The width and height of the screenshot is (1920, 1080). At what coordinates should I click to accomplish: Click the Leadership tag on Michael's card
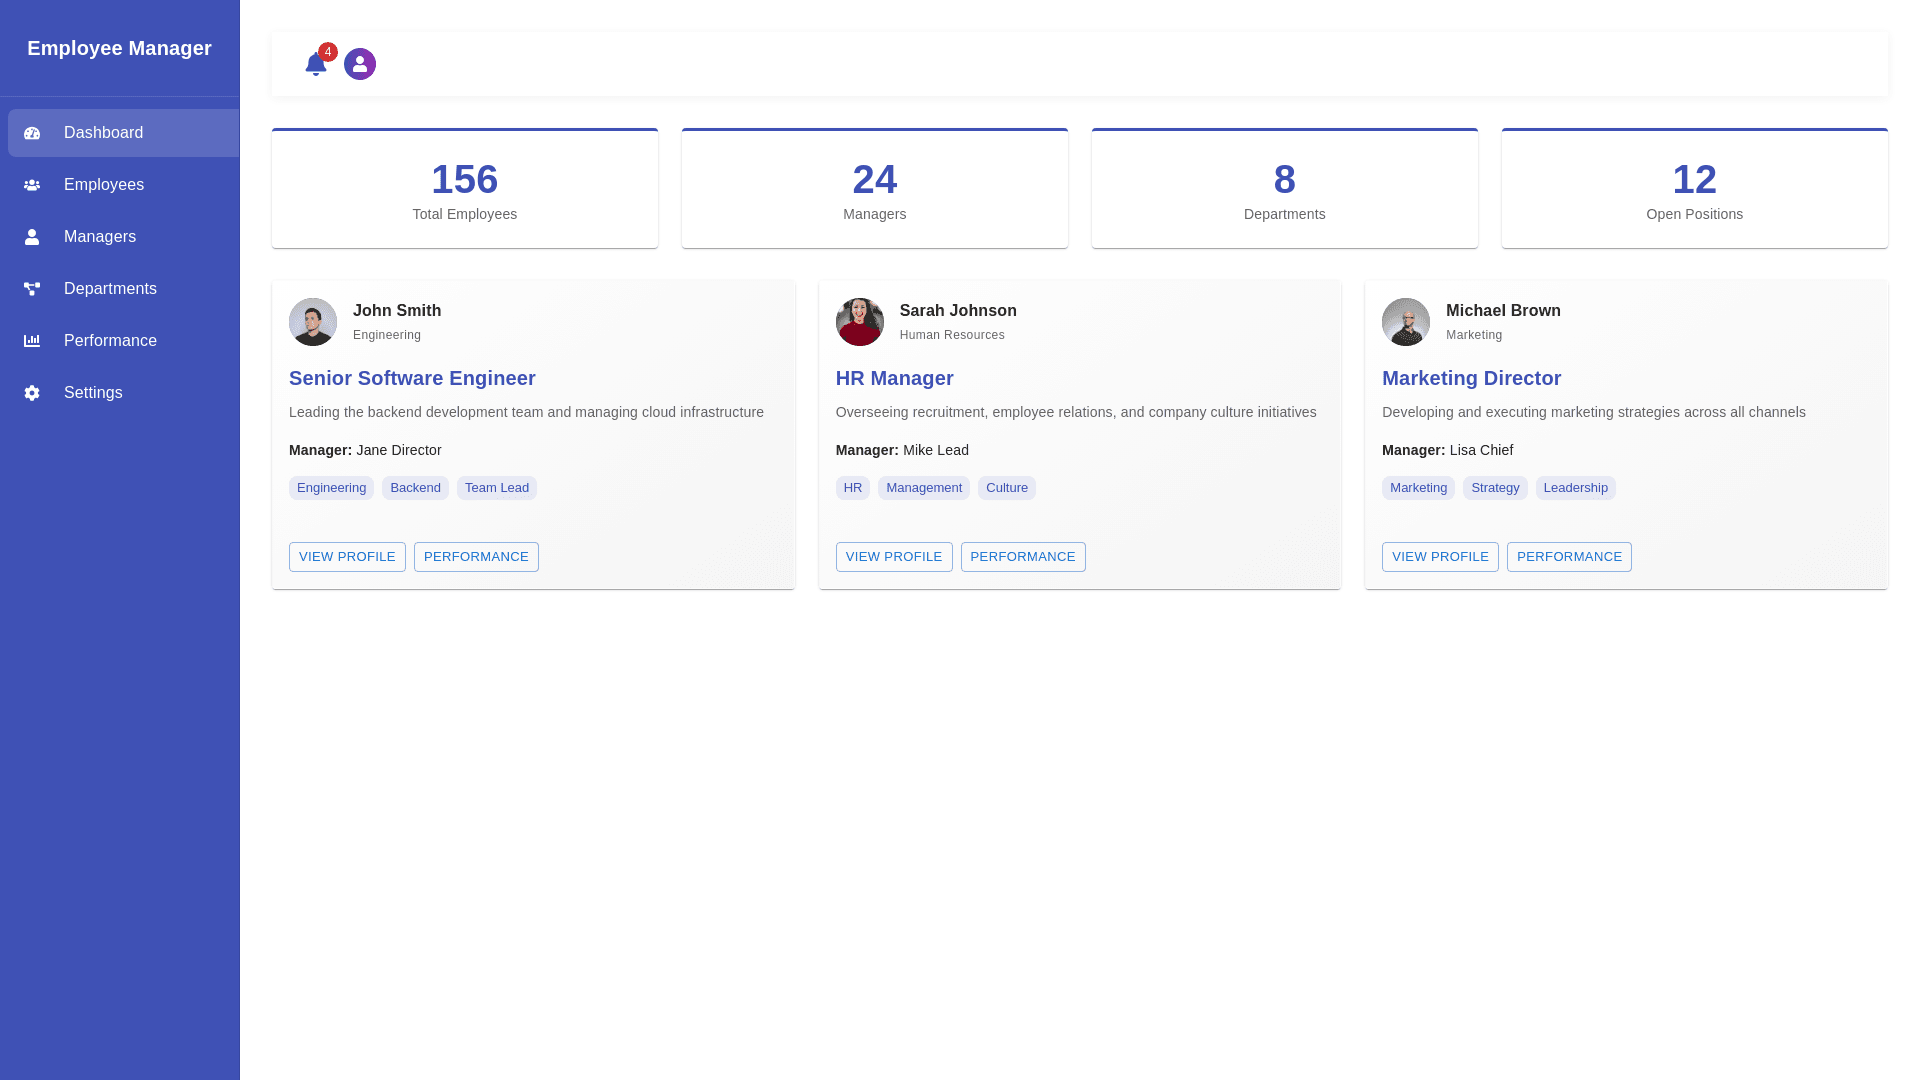pos(1575,488)
